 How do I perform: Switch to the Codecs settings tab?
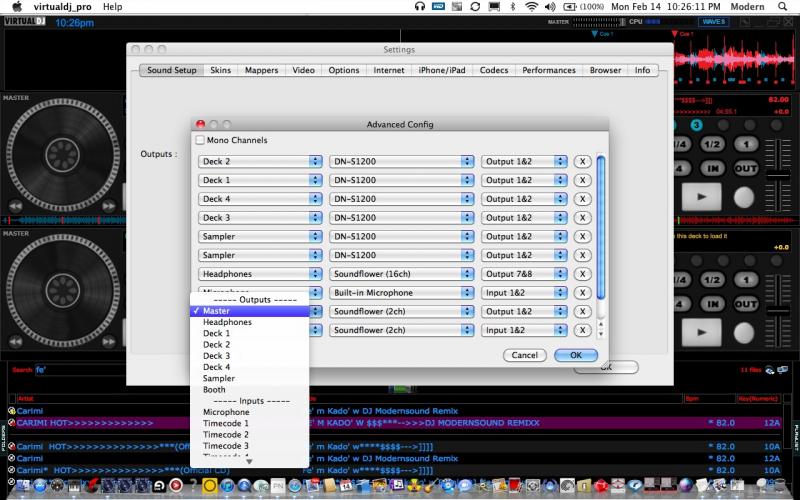point(494,70)
